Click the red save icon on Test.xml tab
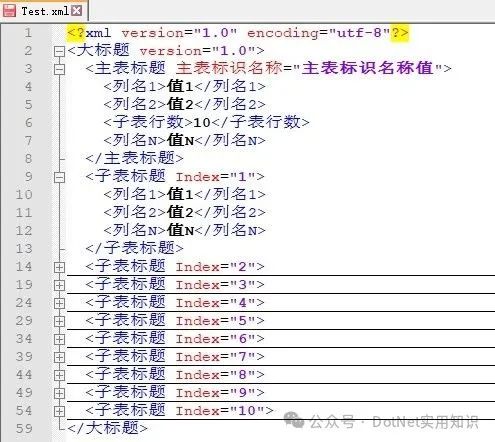This screenshot has height=442, width=495. point(9,10)
